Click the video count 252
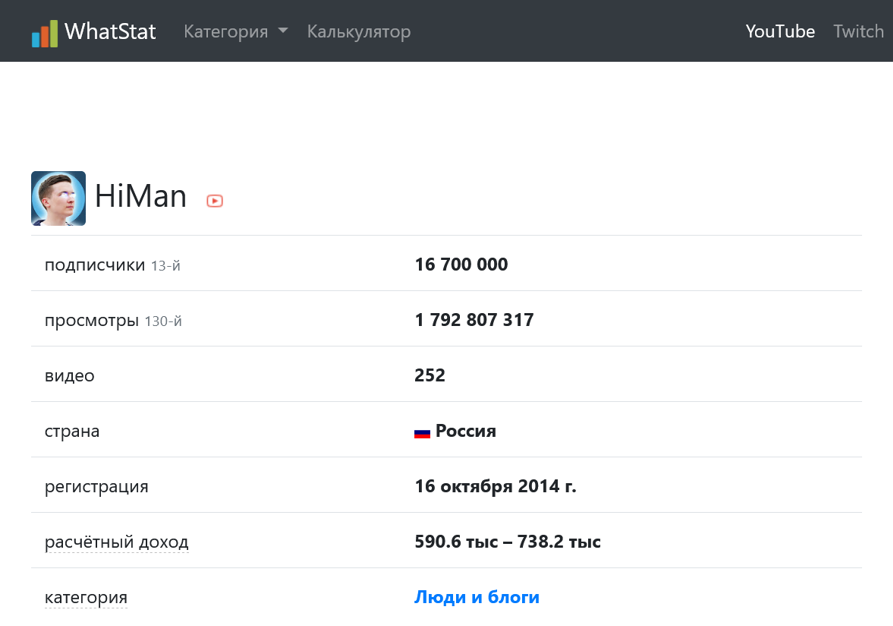The image size is (893, 626). tap(430, 376)
